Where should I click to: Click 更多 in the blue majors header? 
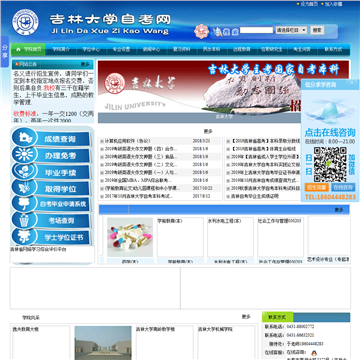[x=339, y=210]
